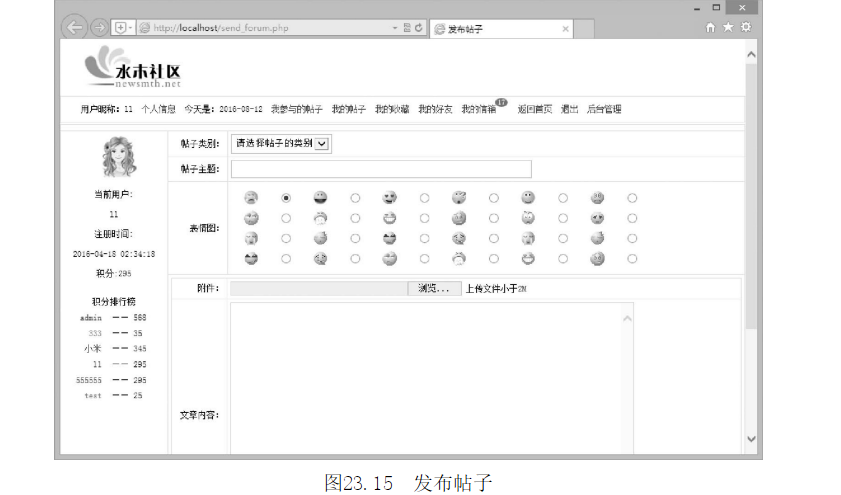
Task: Open the browser settings gear icon
Action: pyautogui.click(x=745, y=27)
